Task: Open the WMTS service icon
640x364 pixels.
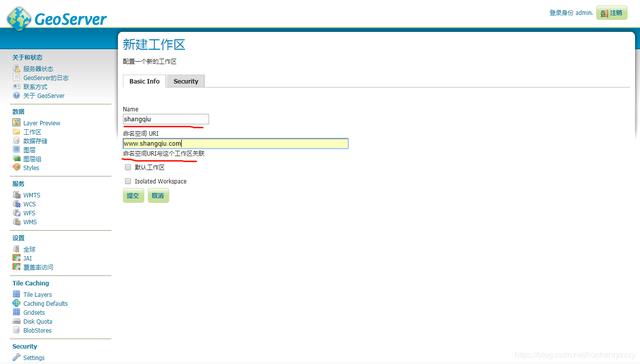Action: 16,195
